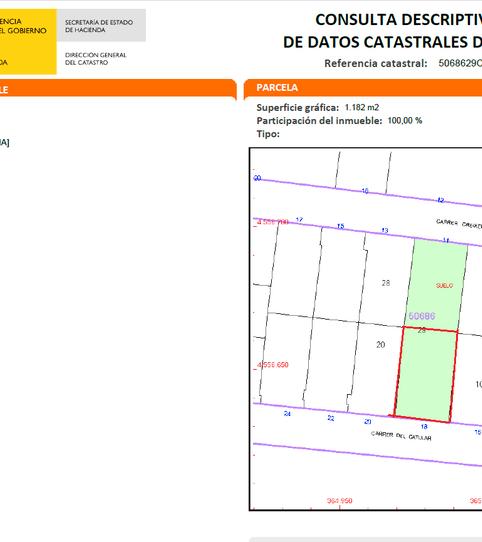Select the cadastral reference number starting 5068629

(x=460, y=63)
